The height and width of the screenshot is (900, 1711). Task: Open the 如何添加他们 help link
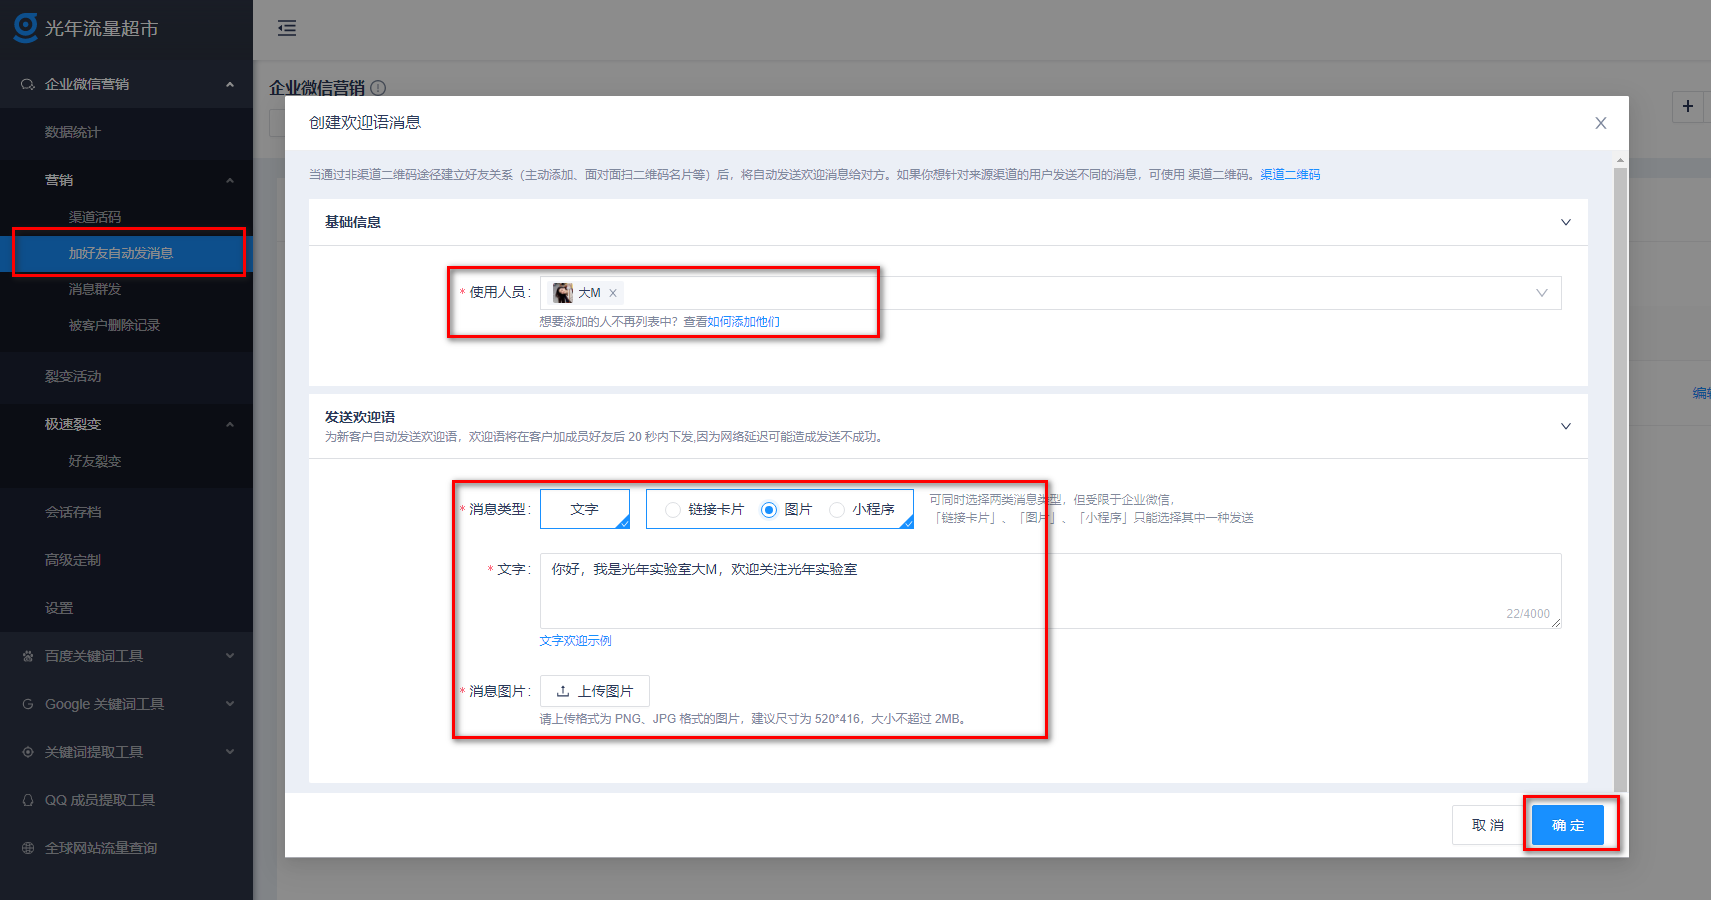743,322
